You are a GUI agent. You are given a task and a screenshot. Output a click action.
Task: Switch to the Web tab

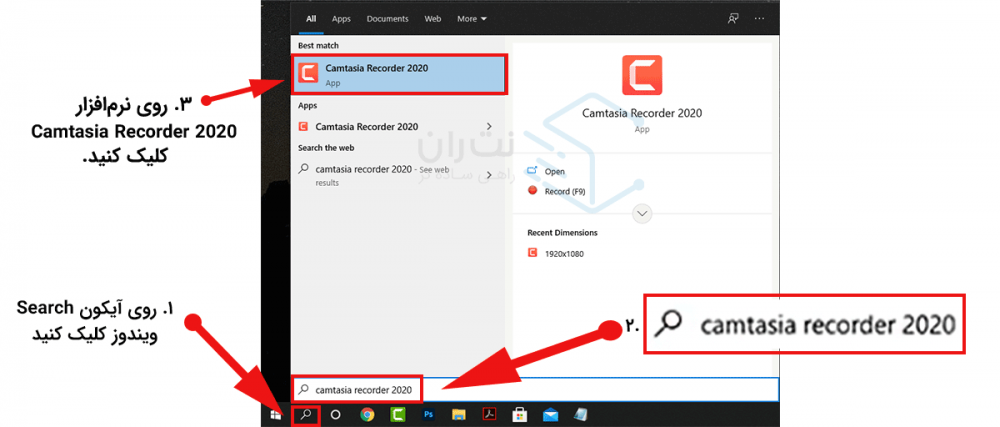(433, 18)
